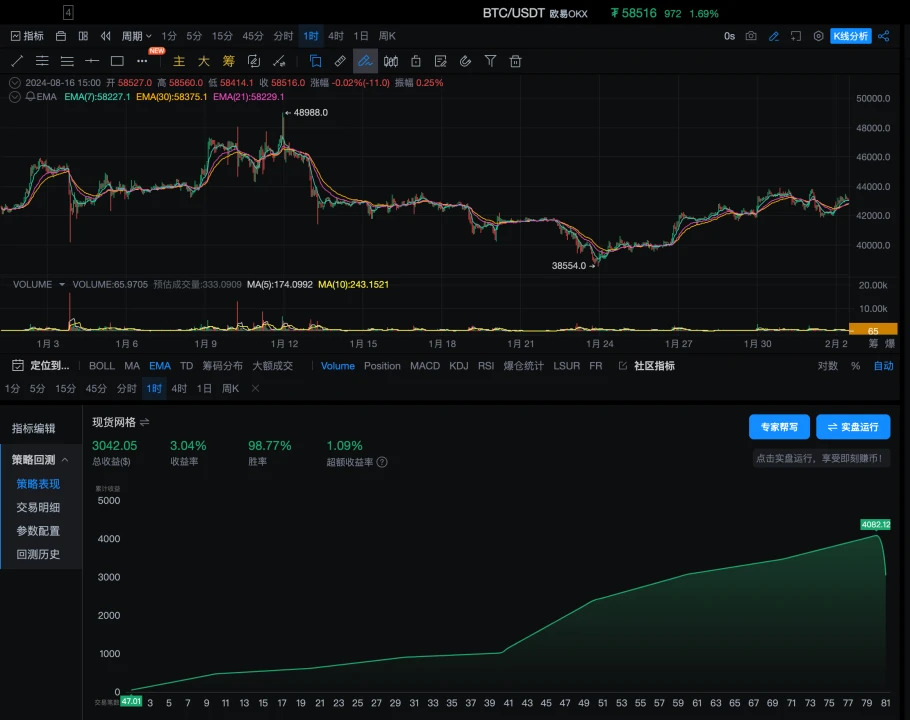Open 交易明细 in the sidebar
Screen dimensions: 910x720
(38, 507)
